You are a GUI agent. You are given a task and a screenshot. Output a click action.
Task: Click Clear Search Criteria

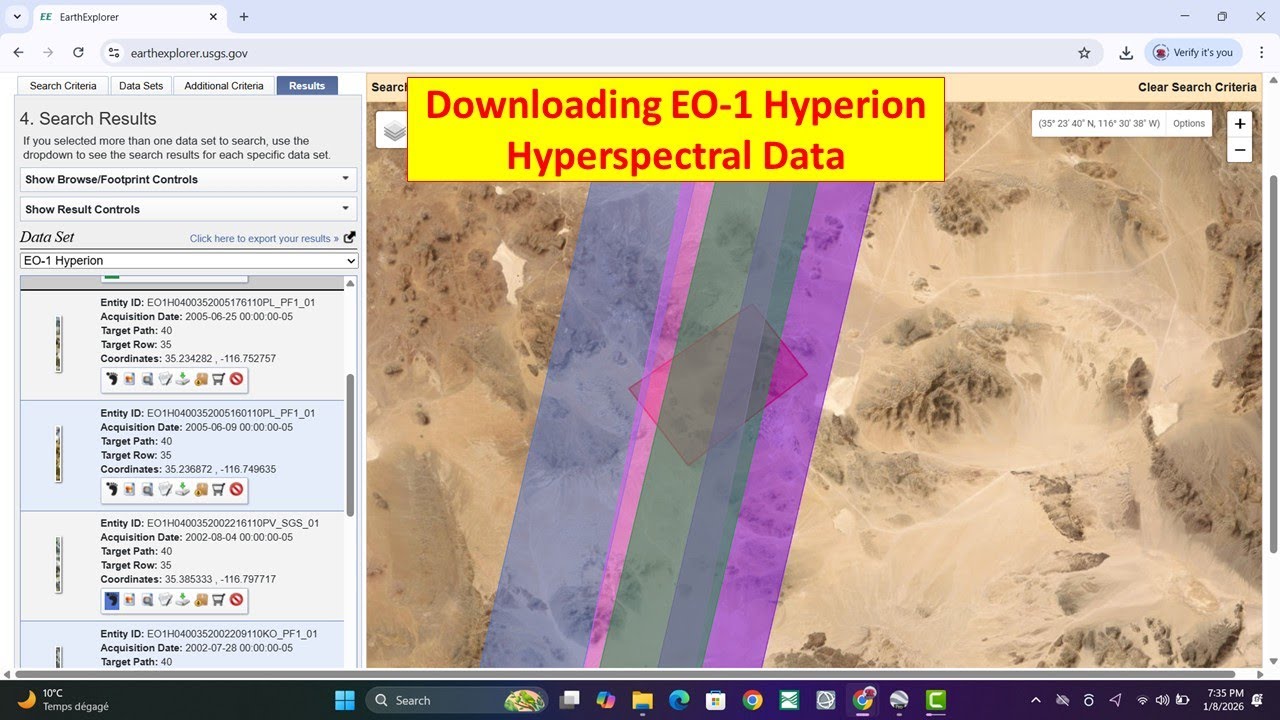click(1197, 87)
